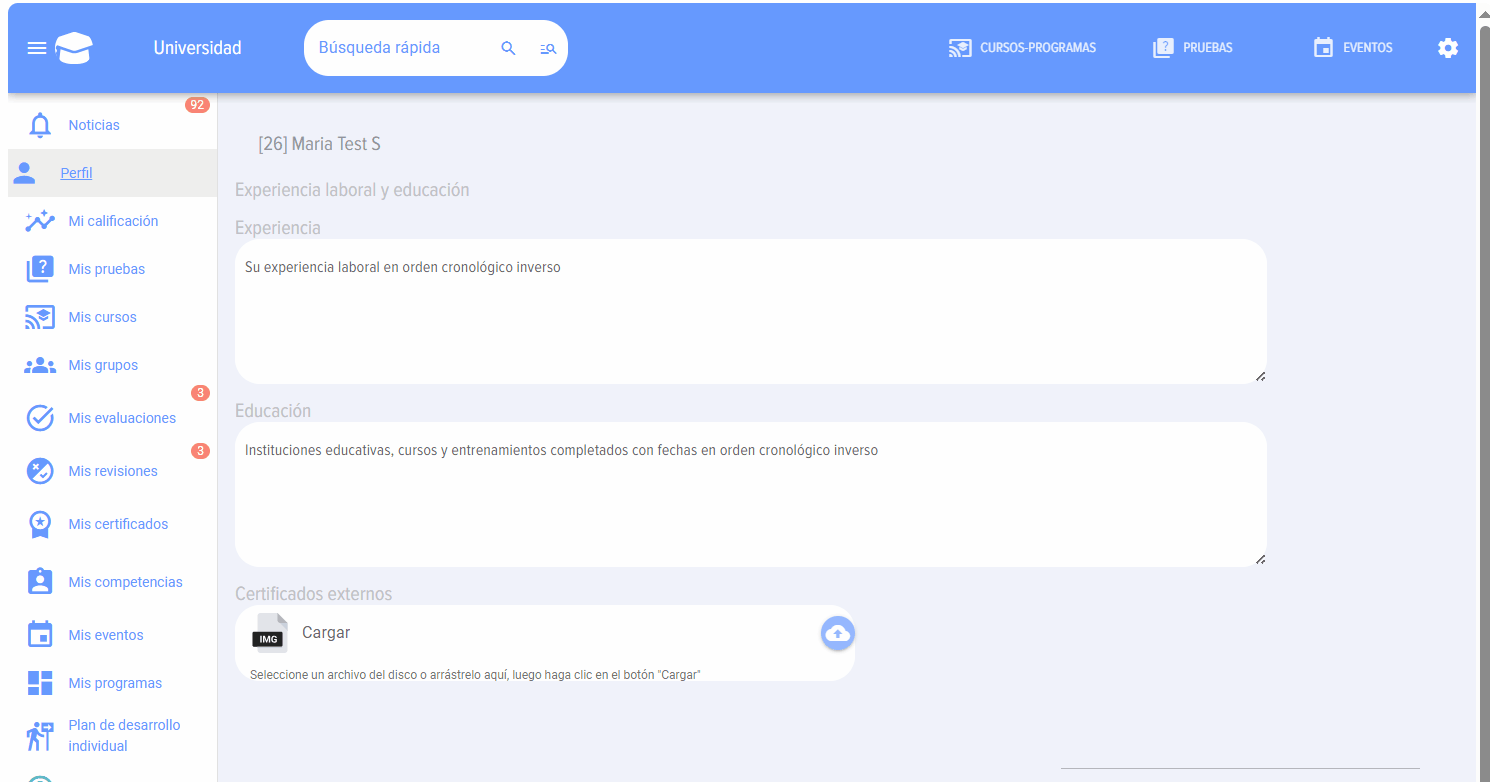Open the hamburger menu icon
The height and width of the screenshot is (782, 1490).
tap(37, 48)
